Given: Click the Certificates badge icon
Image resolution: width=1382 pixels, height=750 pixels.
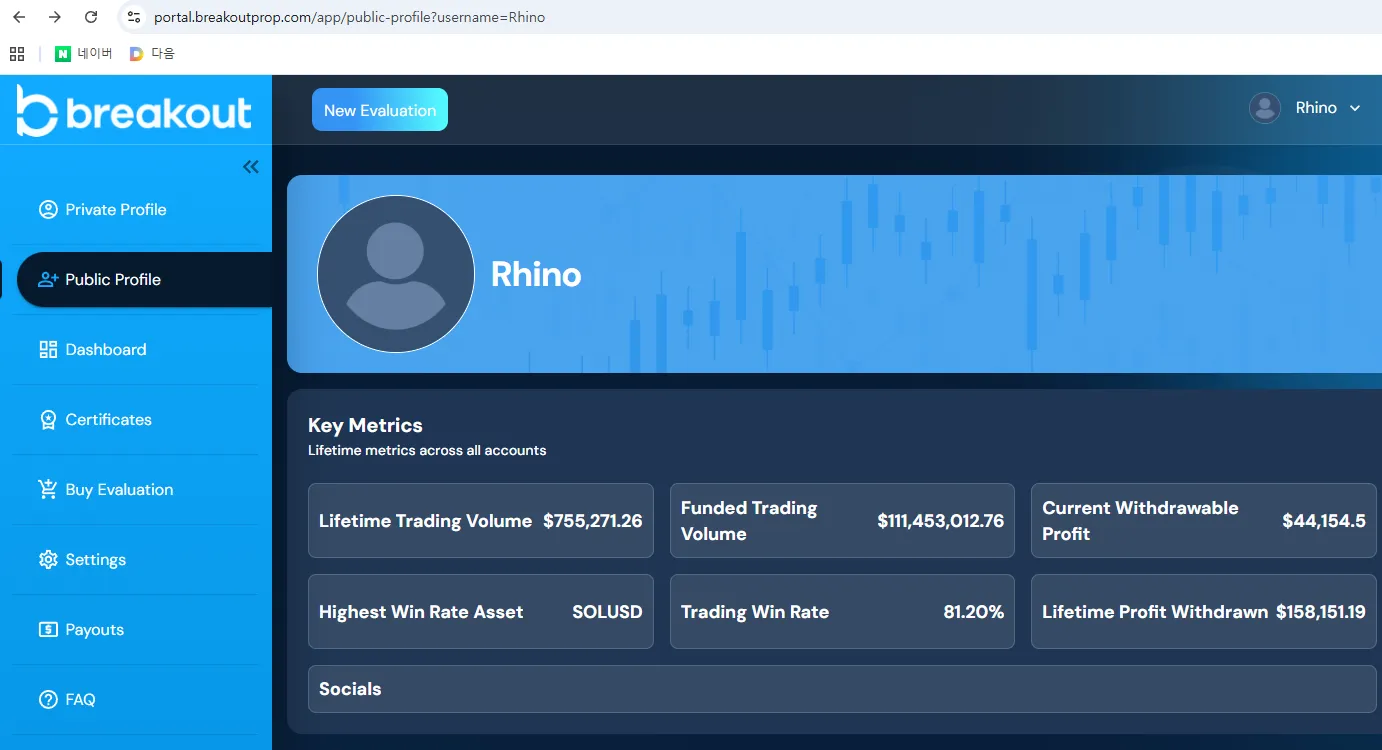Looking at the screenshot, I should 48,420.
